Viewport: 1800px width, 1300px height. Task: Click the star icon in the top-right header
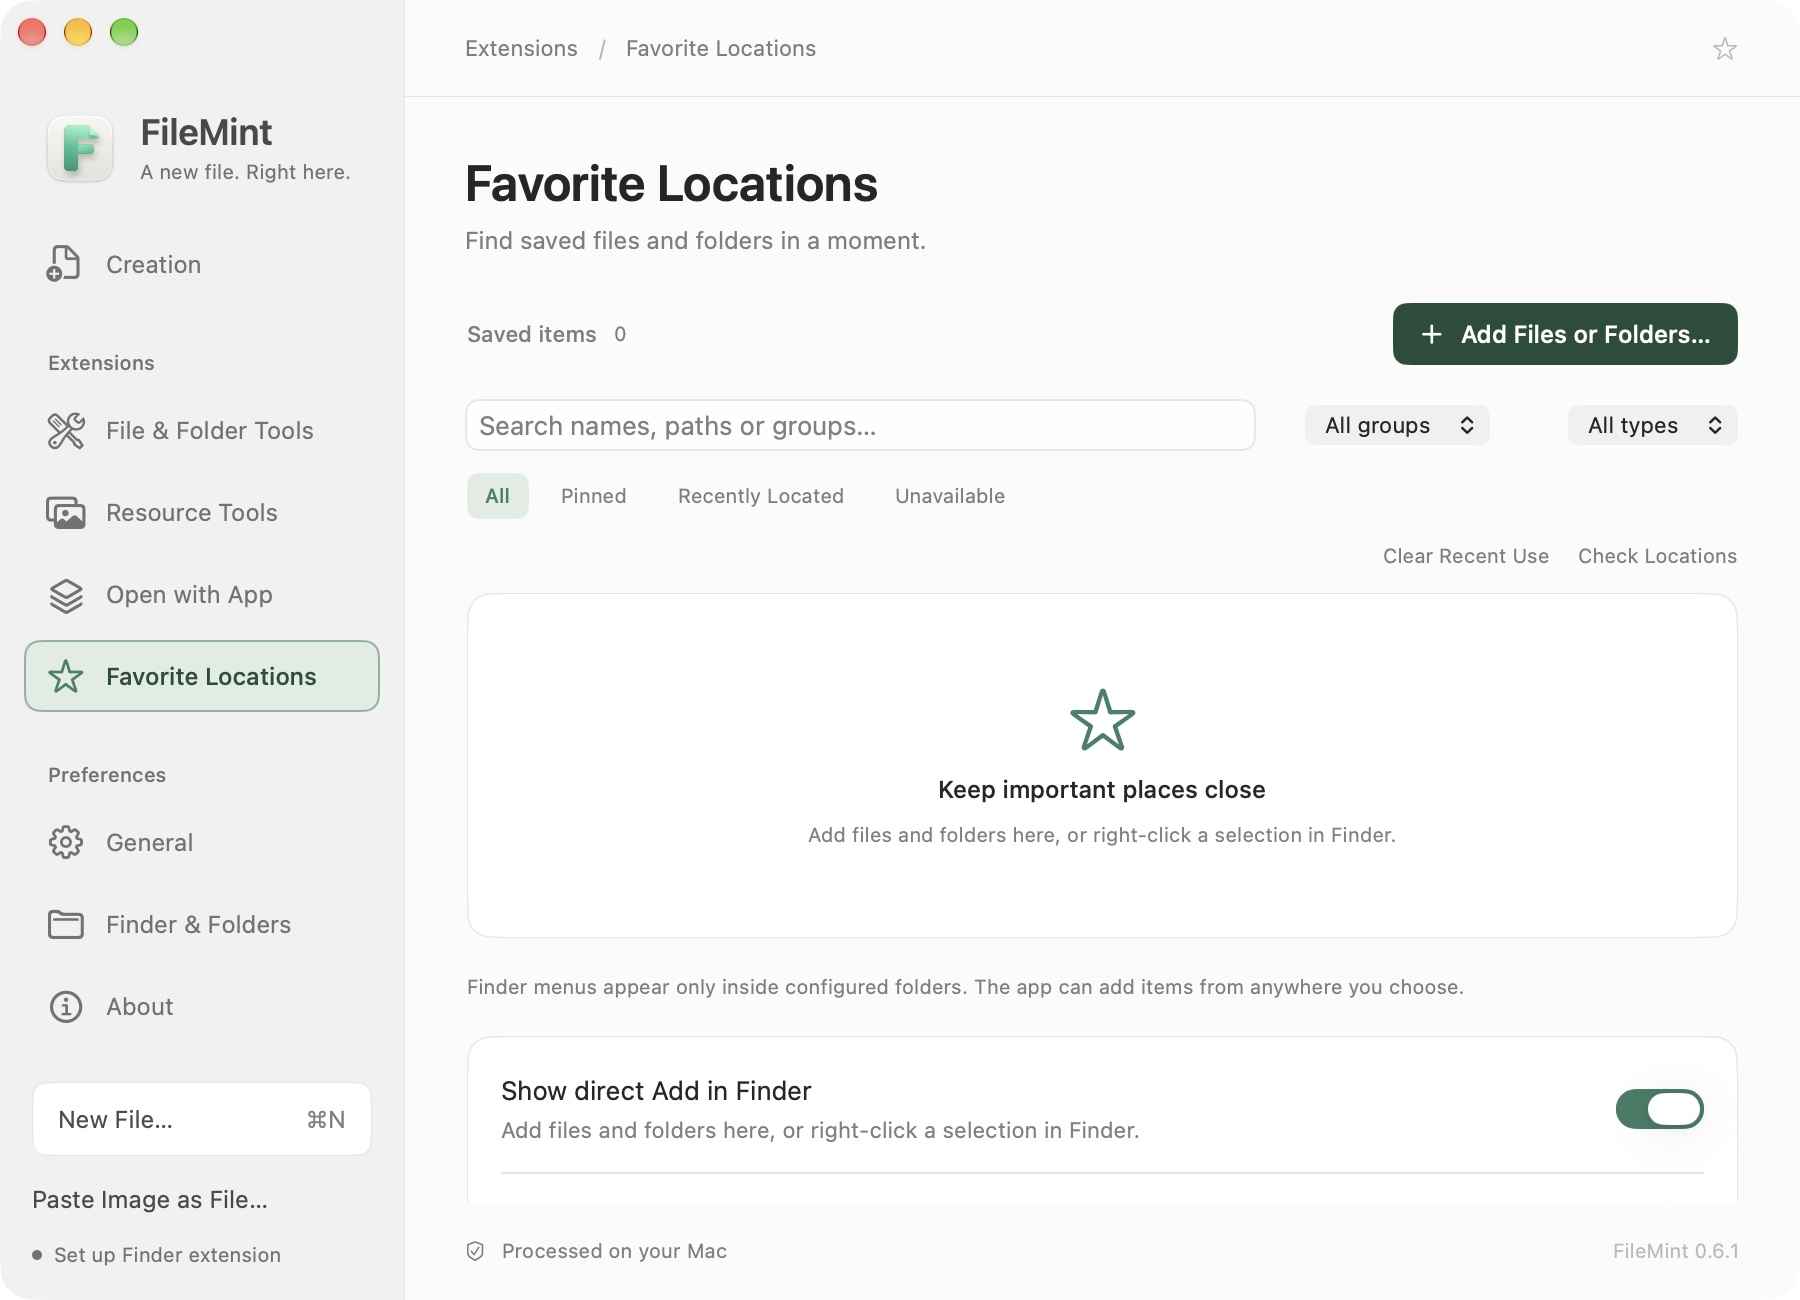point(1725,49)
